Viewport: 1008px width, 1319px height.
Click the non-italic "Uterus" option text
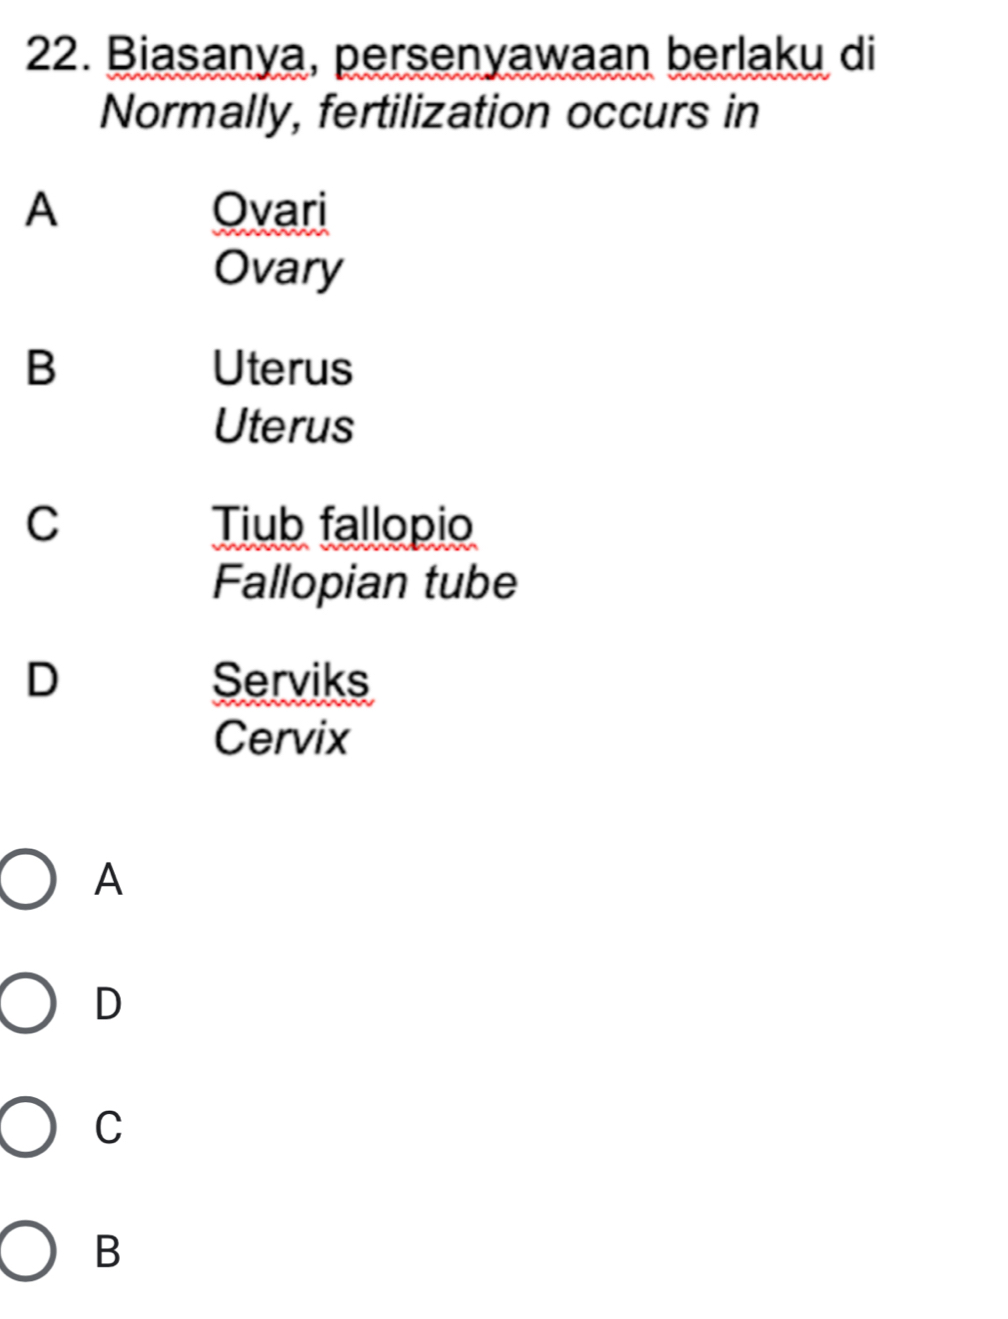(x=283, y=368)
